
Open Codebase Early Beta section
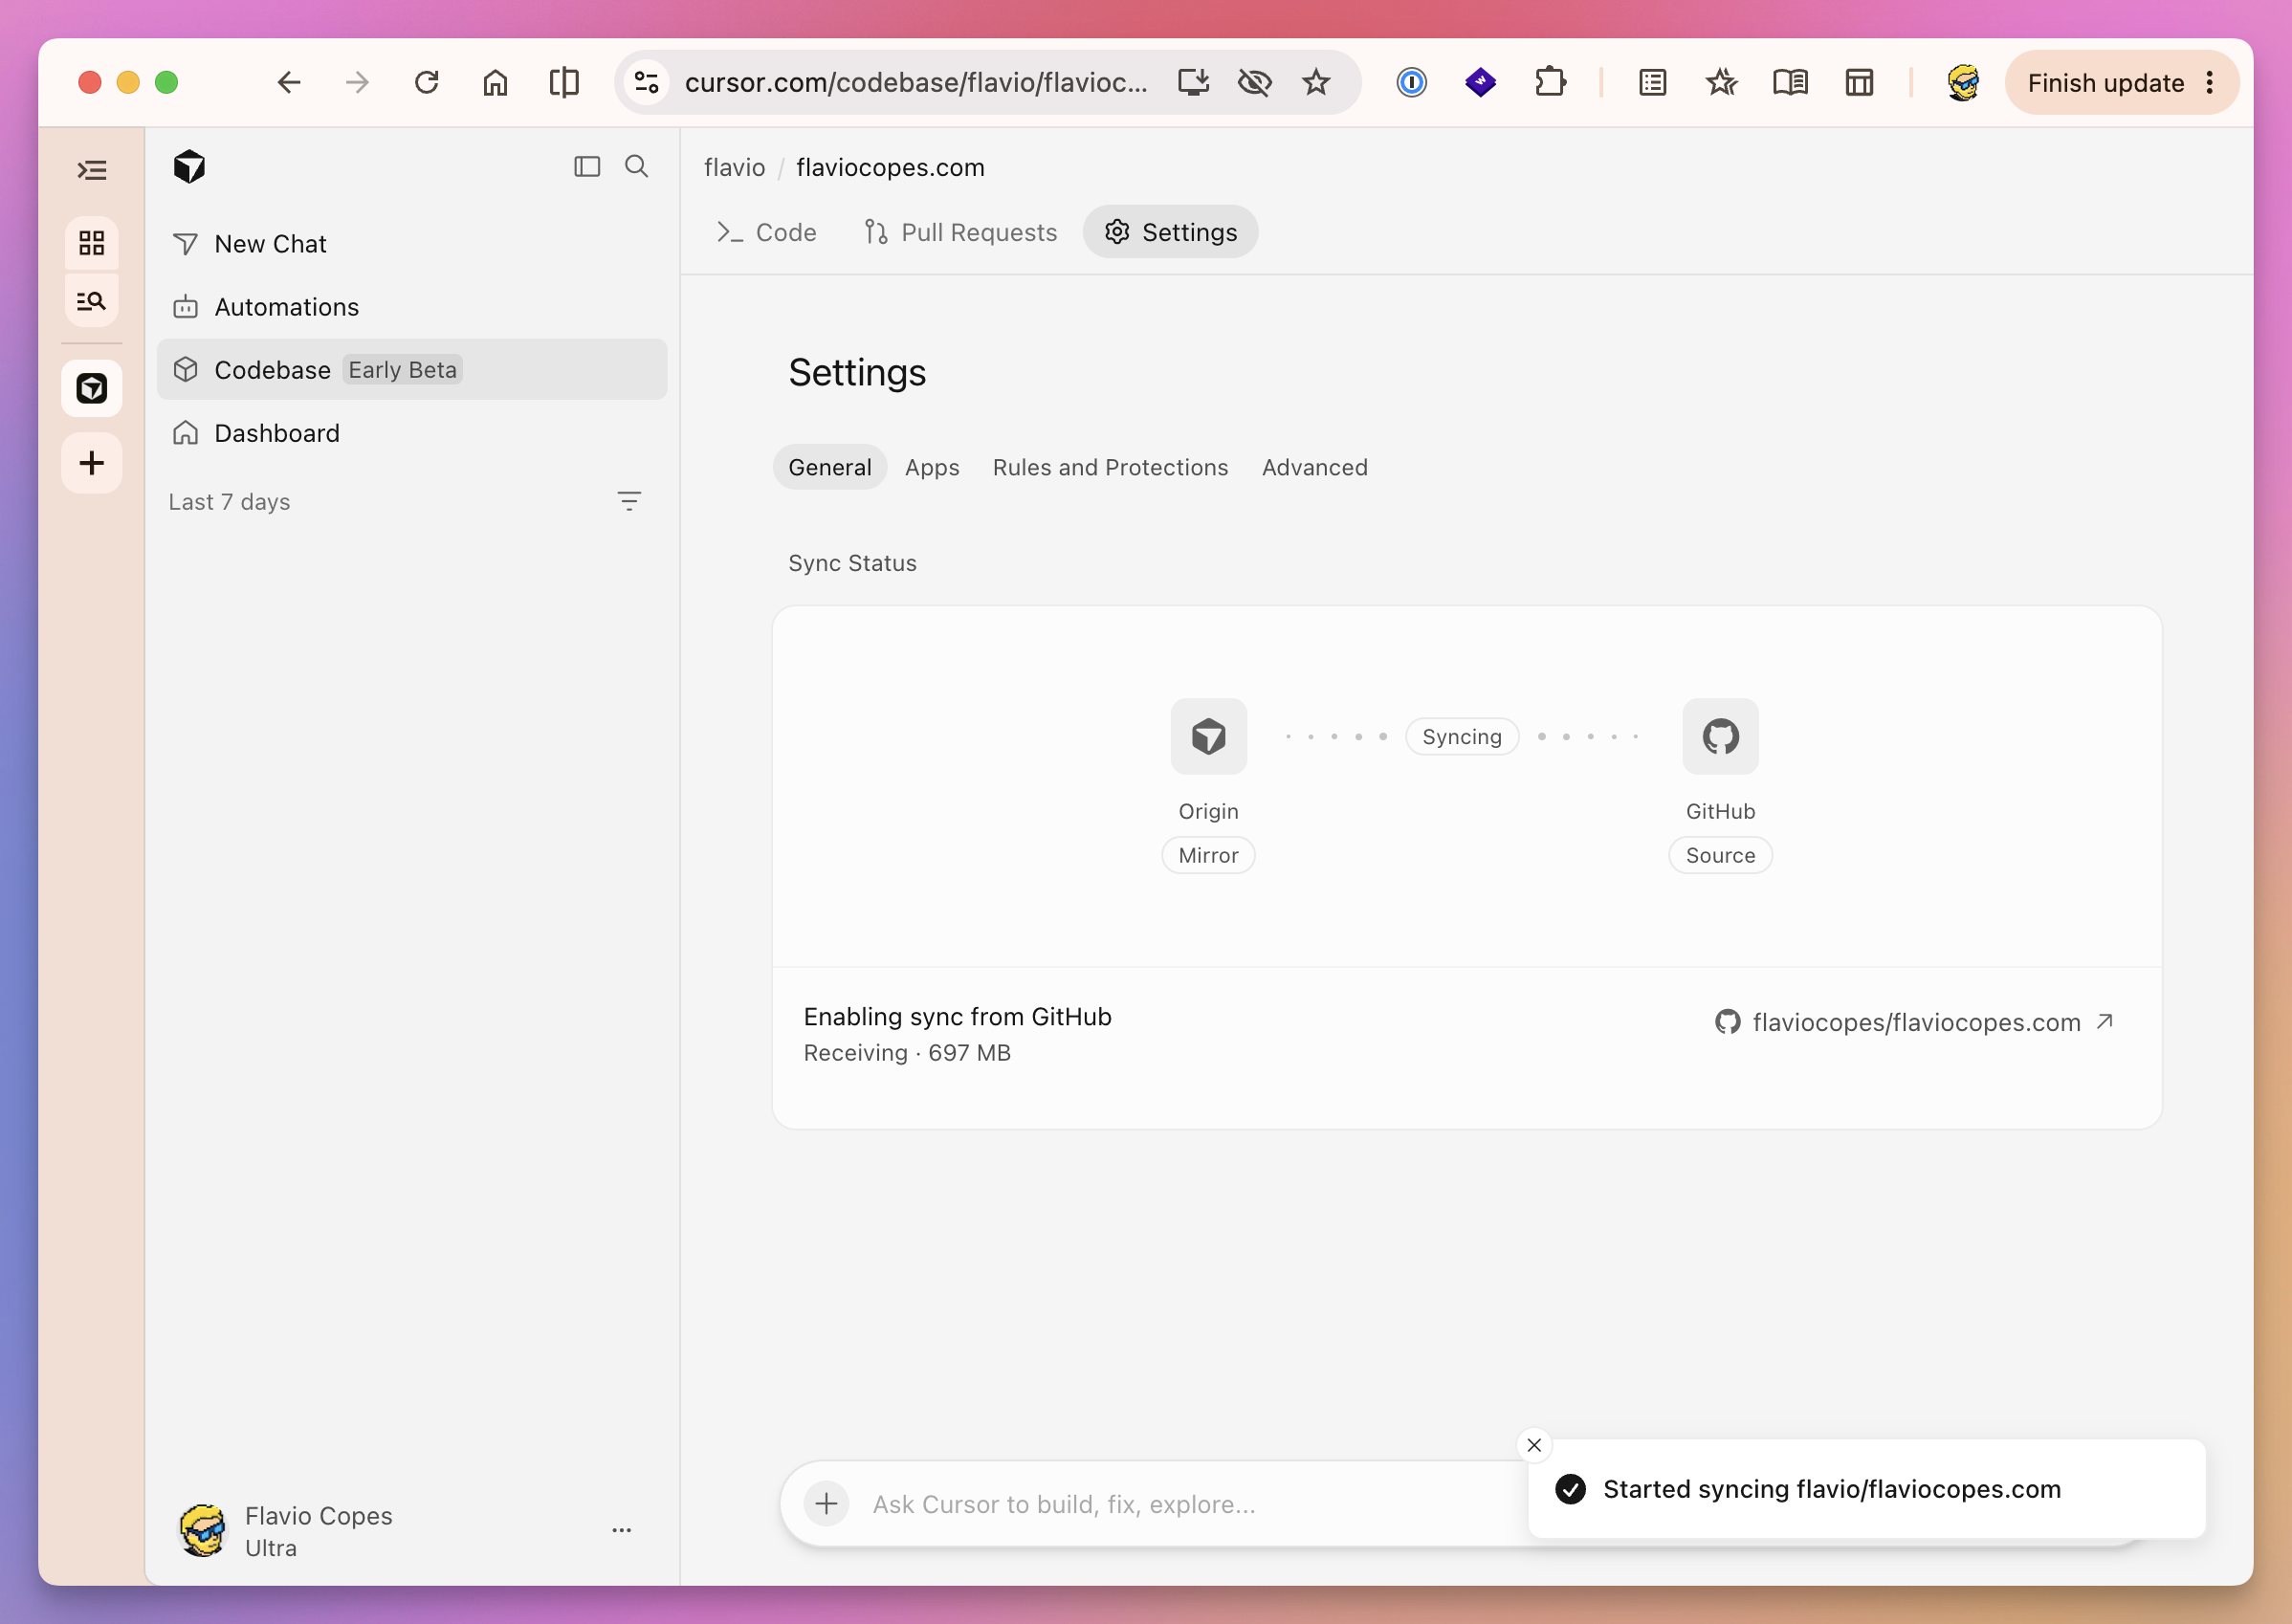pyautogui.click(x=412, y=370)
